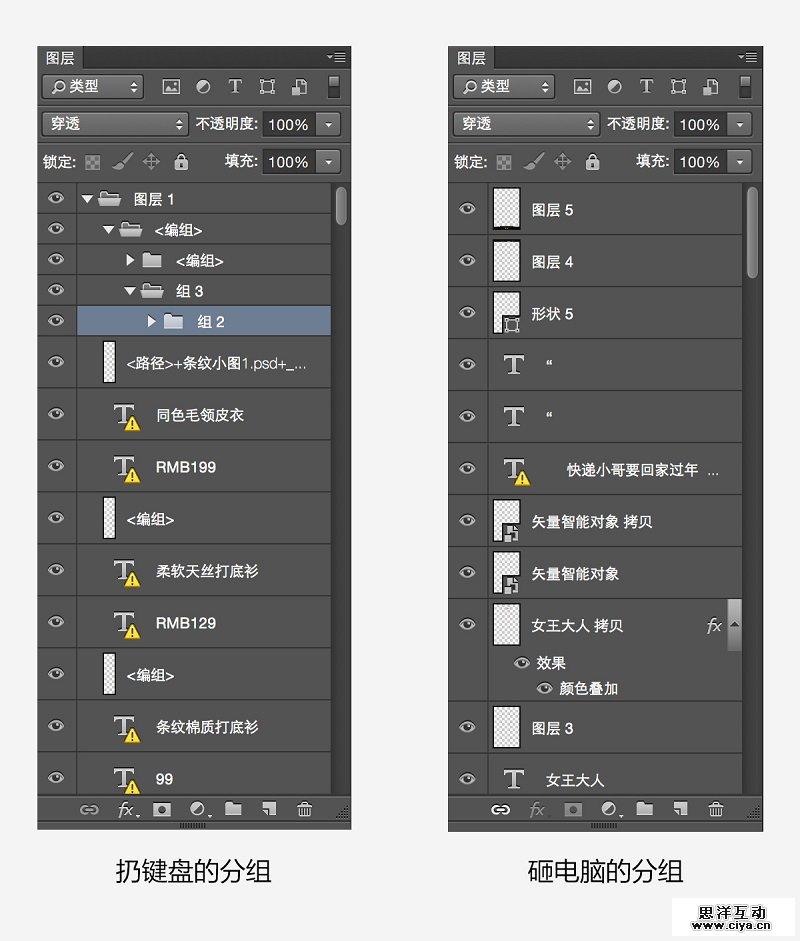Select the 矢量智能对象 拷贝 layer

[x=591, y=521]
